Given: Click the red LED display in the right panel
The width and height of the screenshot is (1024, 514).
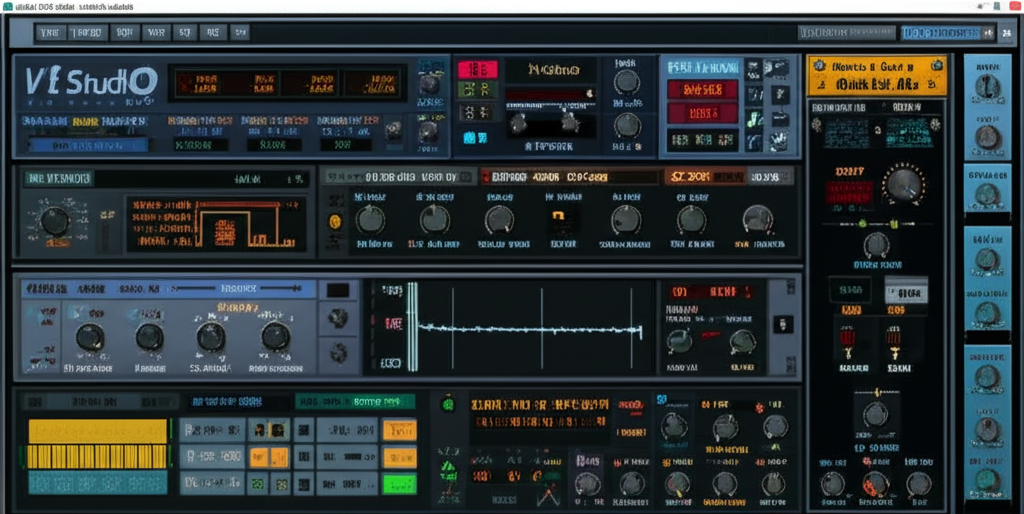Looking at the screenshot, I should coord(849,193).
